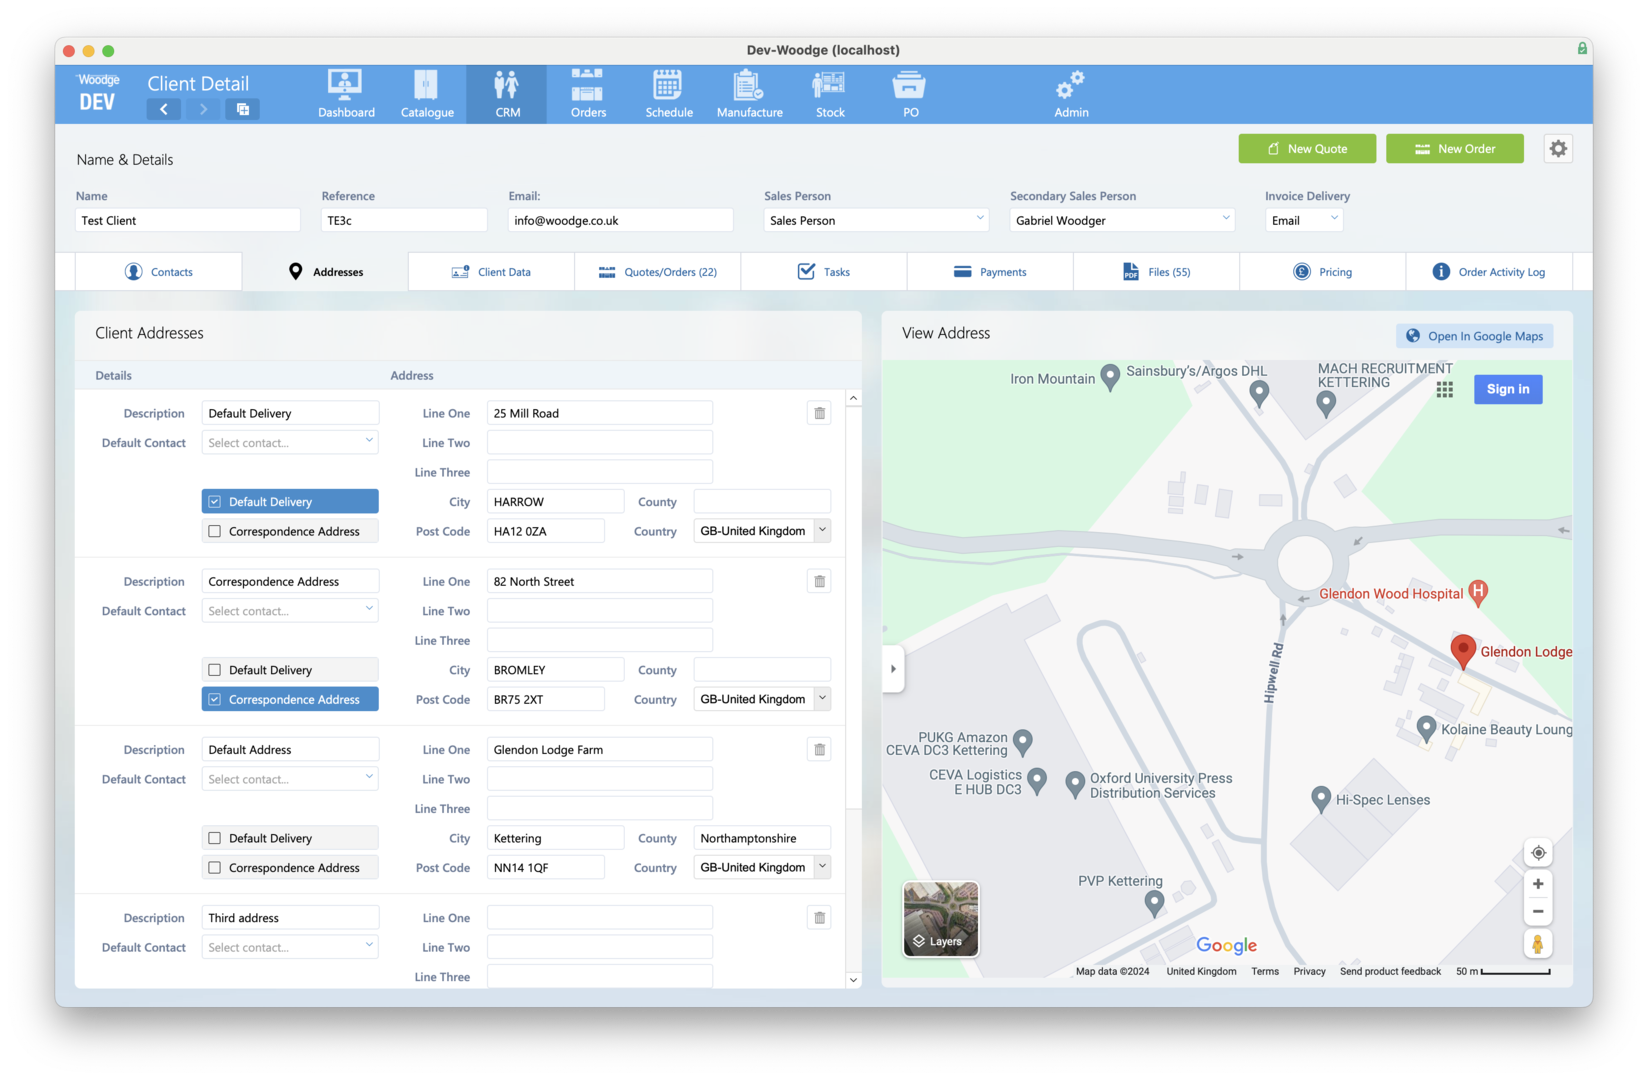1648x1080 pixels.
Task: Zoom in on the map
Action: 1538,884
